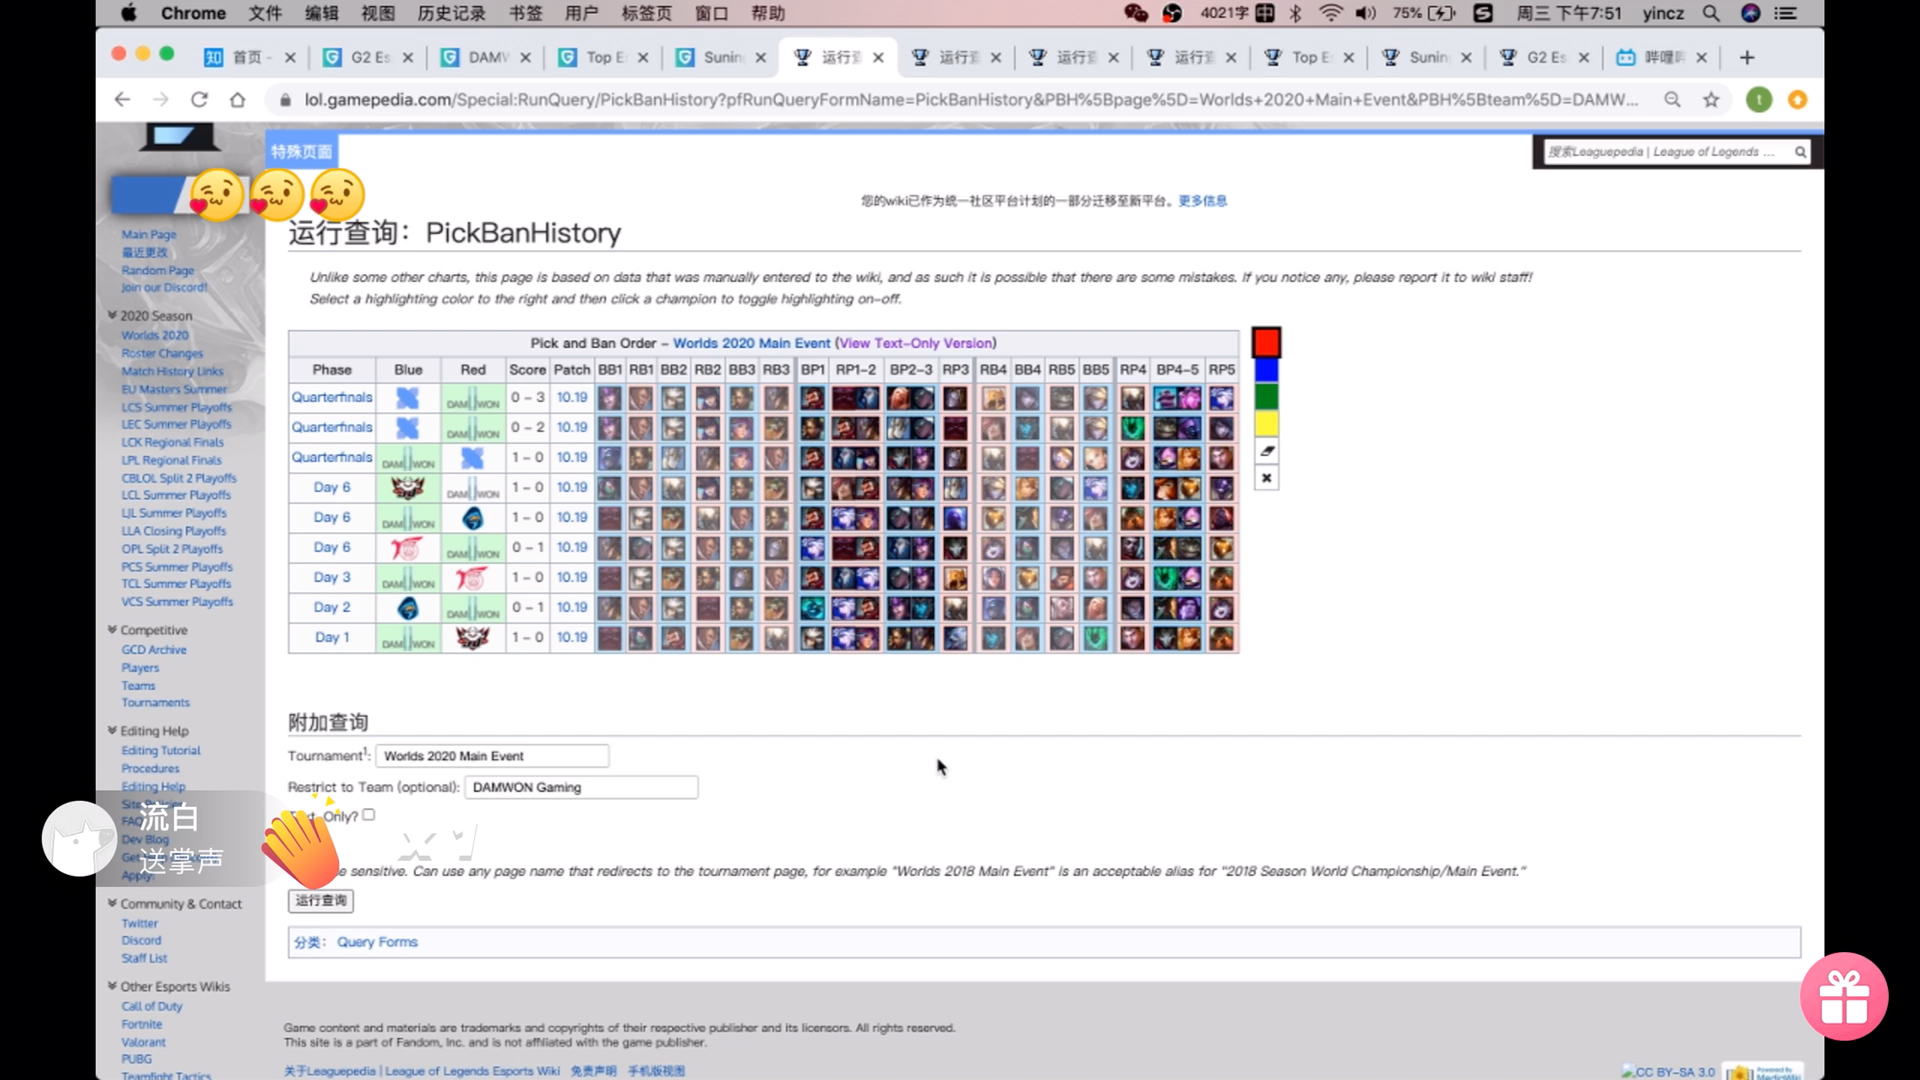Click the Restrict to Team field
The height and width of the screenshot is (1080, 1920).
click(x=581, y=787)
